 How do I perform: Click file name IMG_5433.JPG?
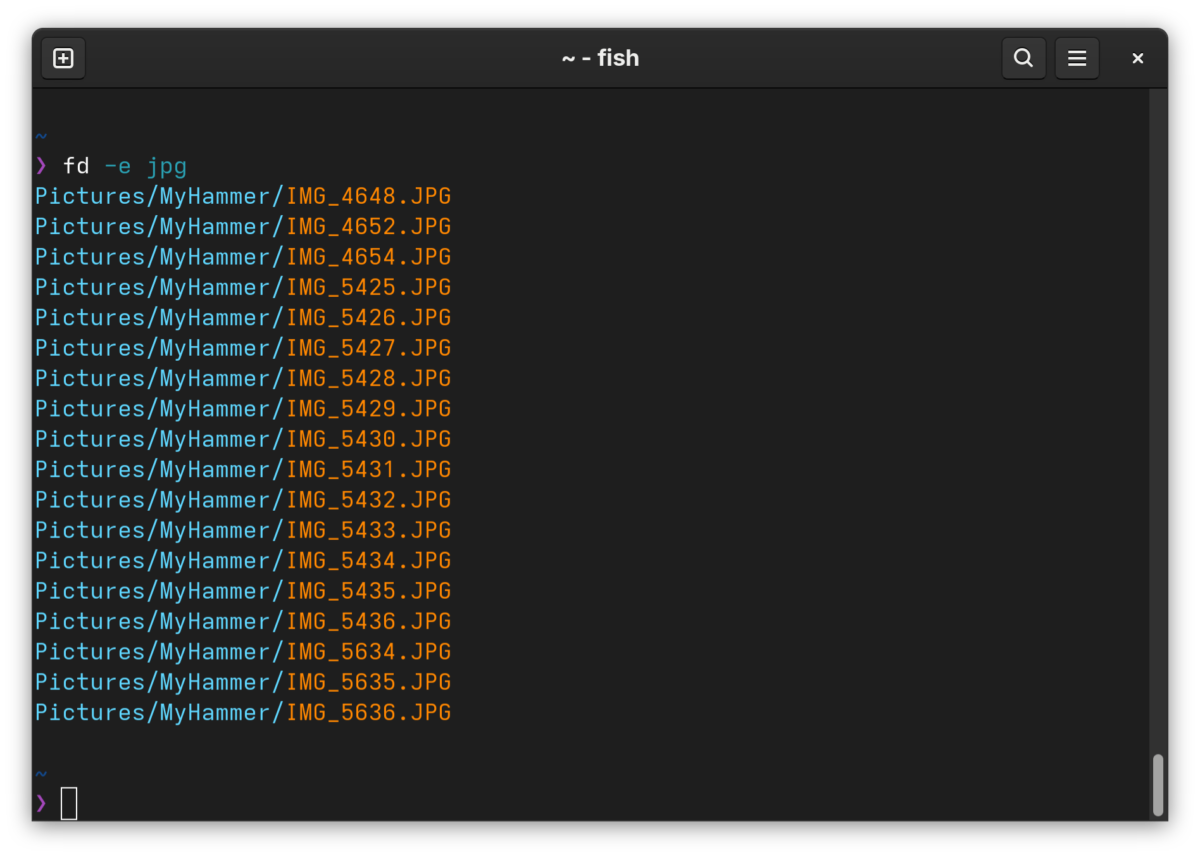(369, 530)
